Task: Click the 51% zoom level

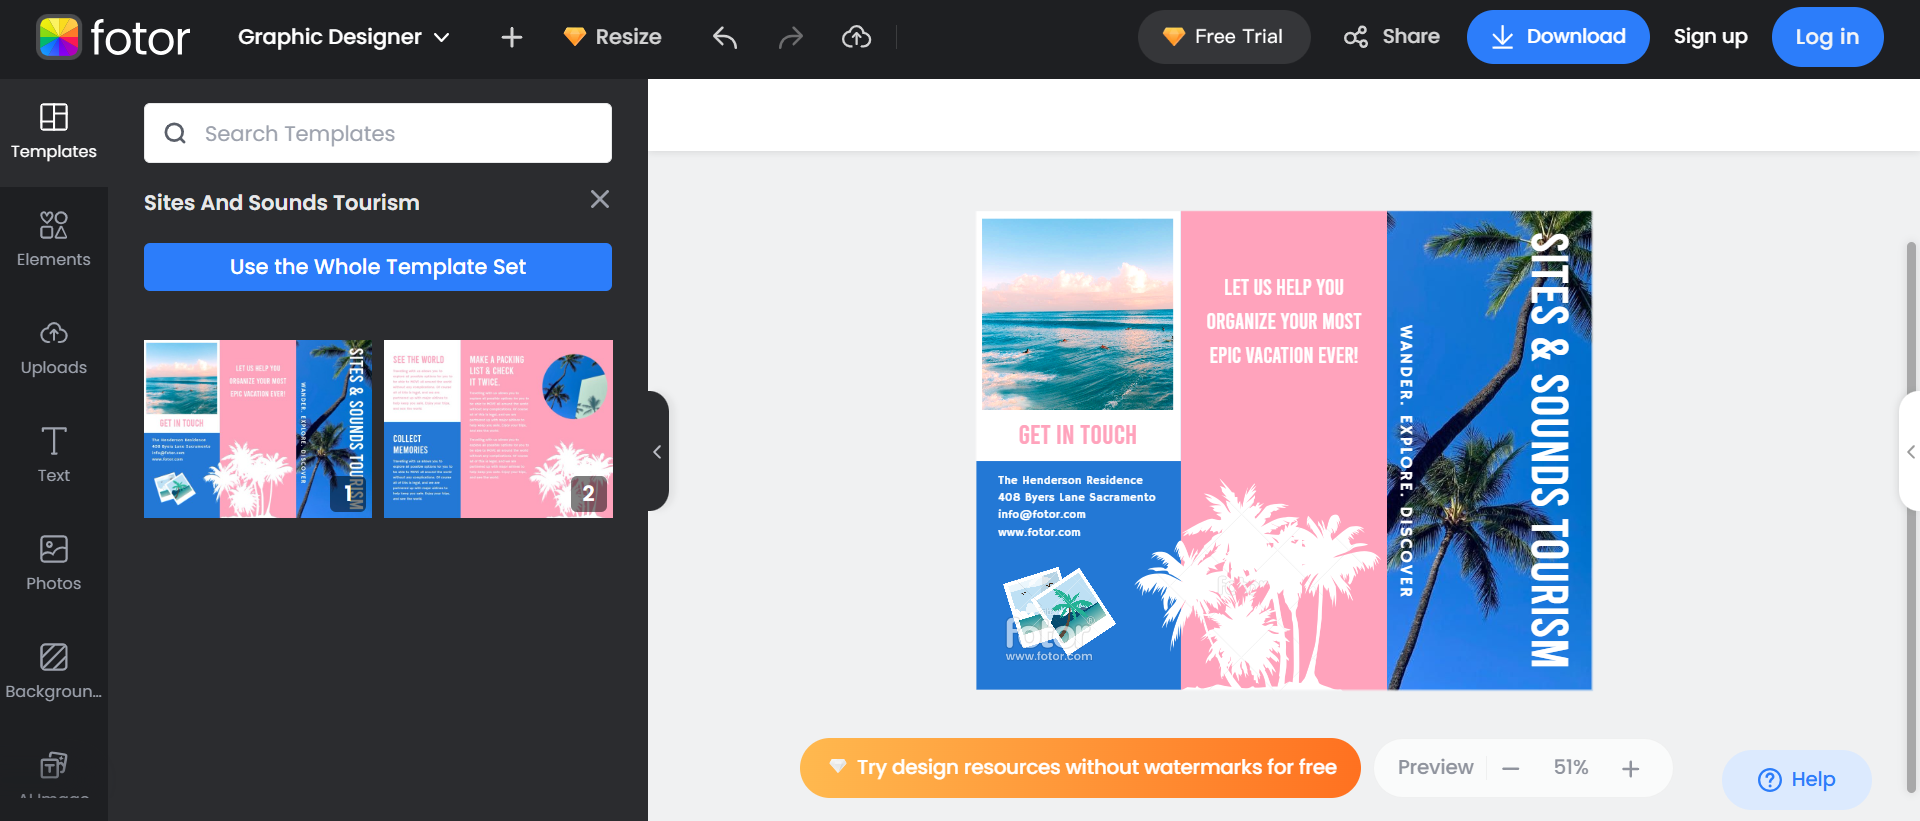Action: (x=1571, y=767)
